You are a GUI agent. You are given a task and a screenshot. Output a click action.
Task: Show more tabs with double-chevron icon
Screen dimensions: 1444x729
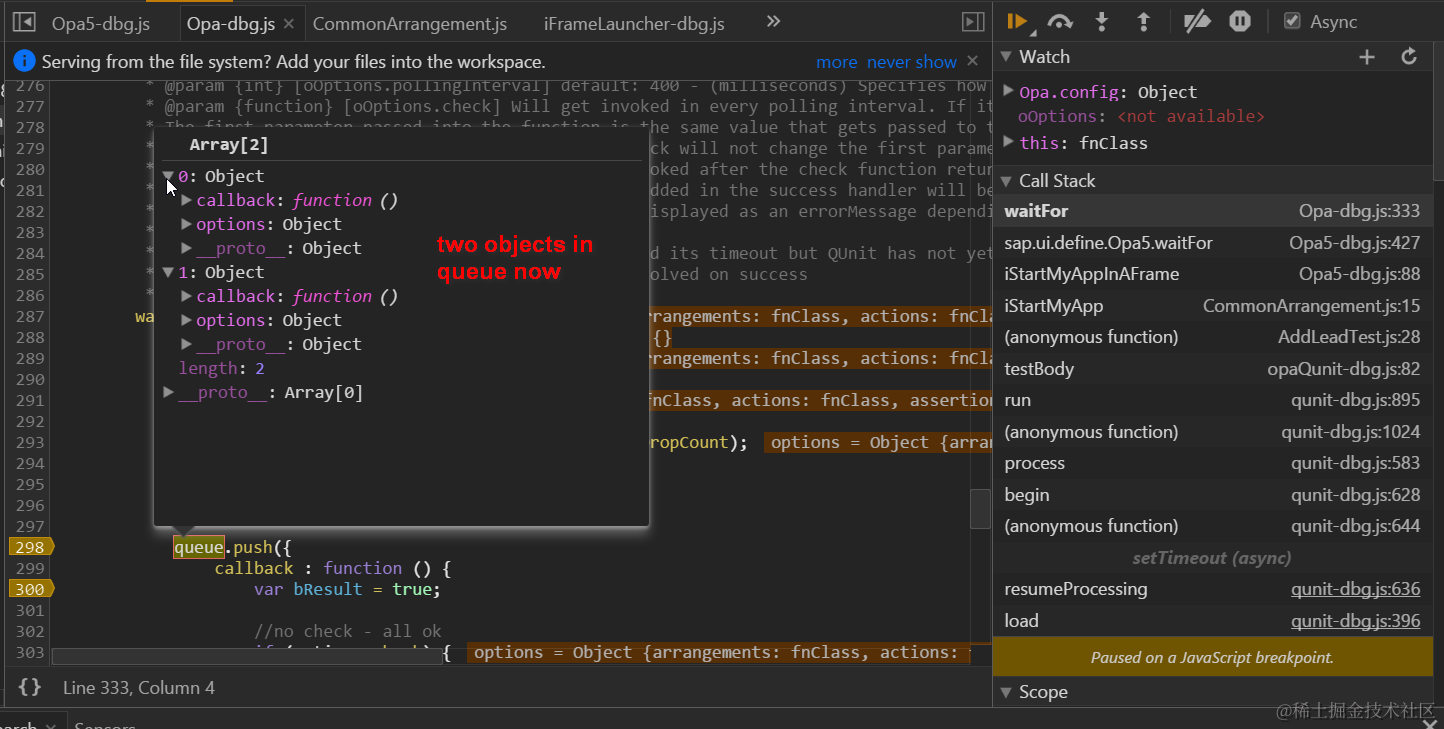click(x=773, y=21)
